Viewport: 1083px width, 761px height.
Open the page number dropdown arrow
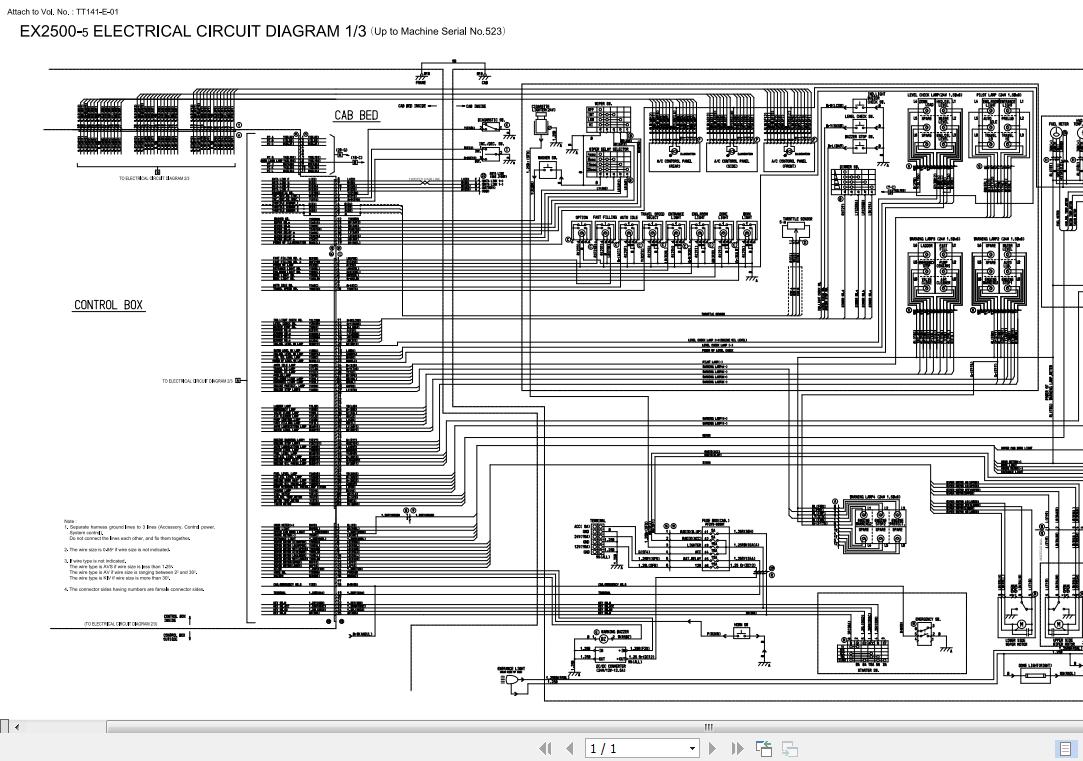692,749
